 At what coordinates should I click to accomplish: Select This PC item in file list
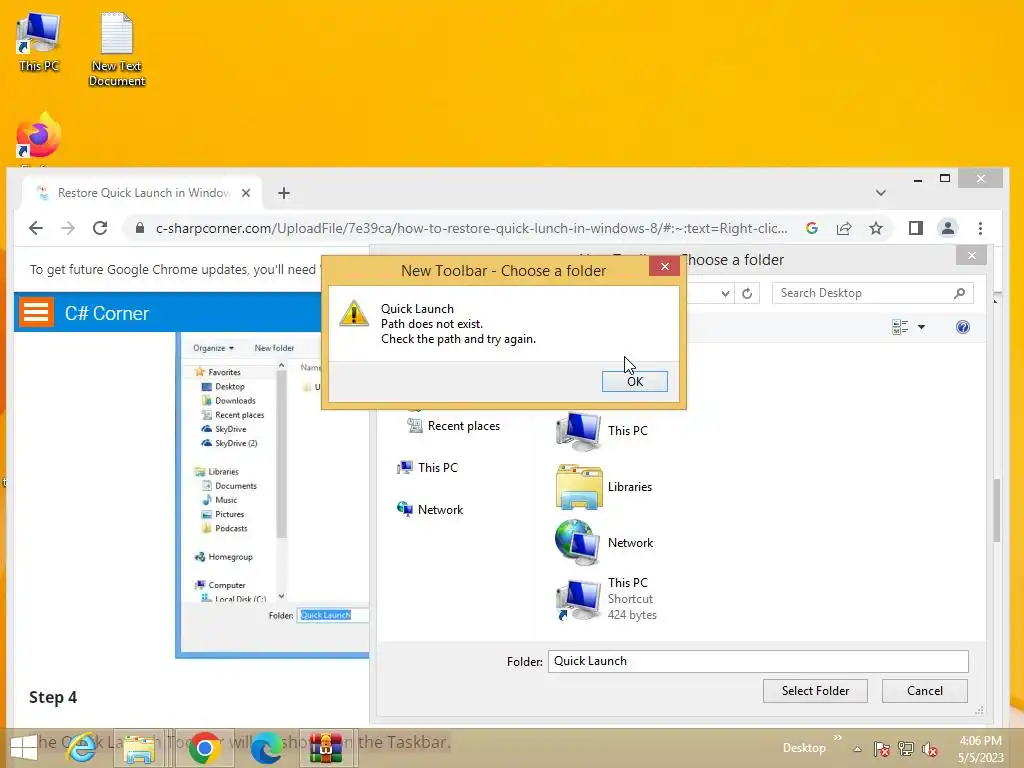tap(602, 431)
